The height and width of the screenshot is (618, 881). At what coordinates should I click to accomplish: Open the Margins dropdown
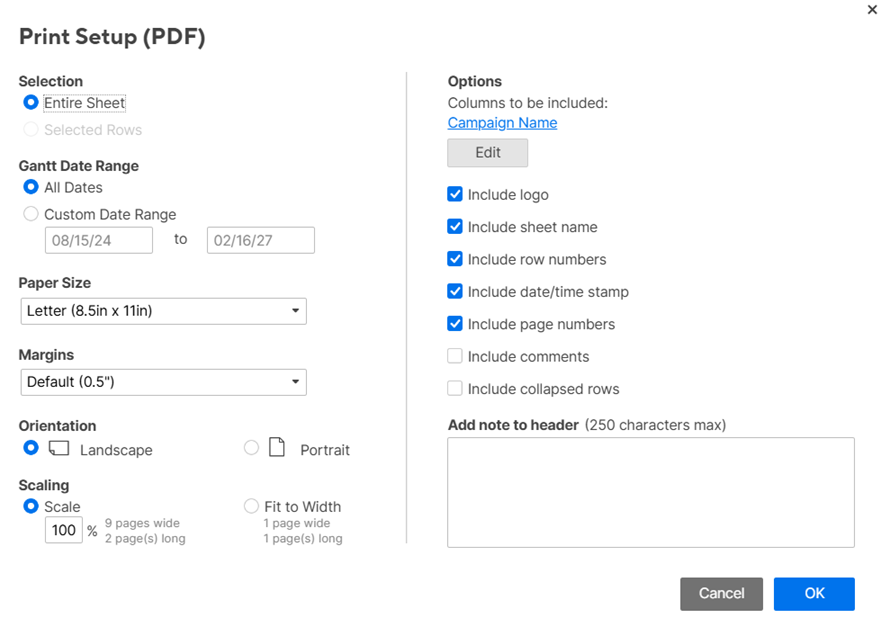[163, 382]
